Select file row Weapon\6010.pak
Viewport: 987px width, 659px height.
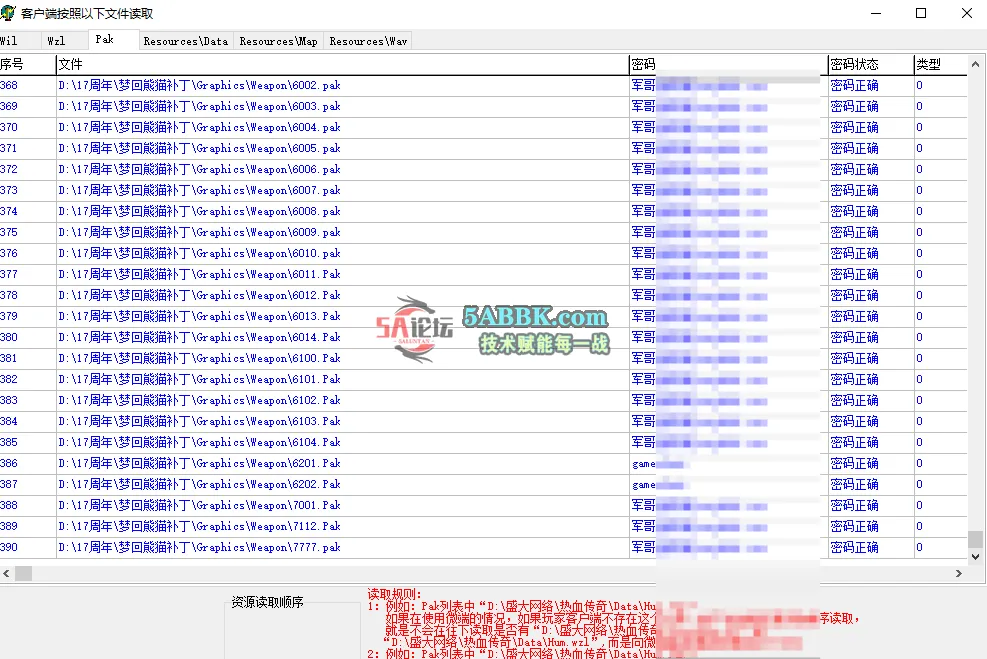coord(483,253)
